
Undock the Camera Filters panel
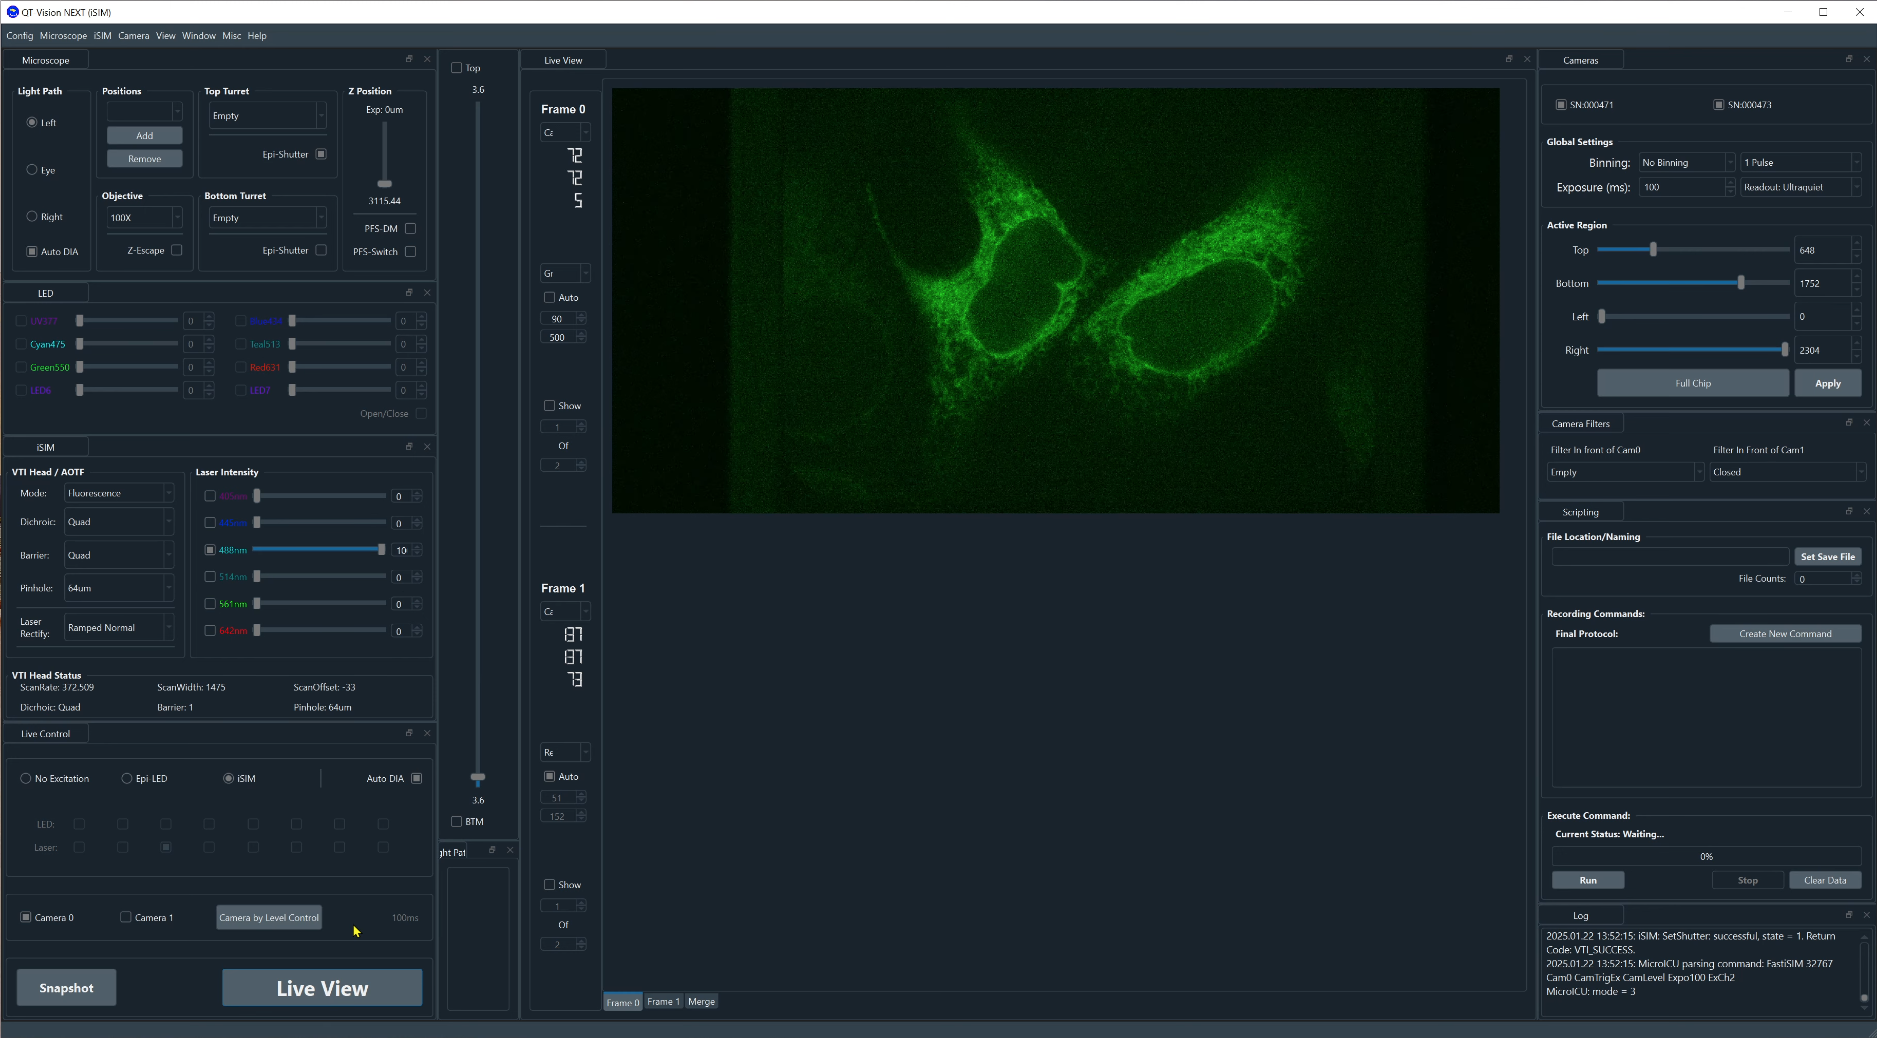(x=1848, y=423)
